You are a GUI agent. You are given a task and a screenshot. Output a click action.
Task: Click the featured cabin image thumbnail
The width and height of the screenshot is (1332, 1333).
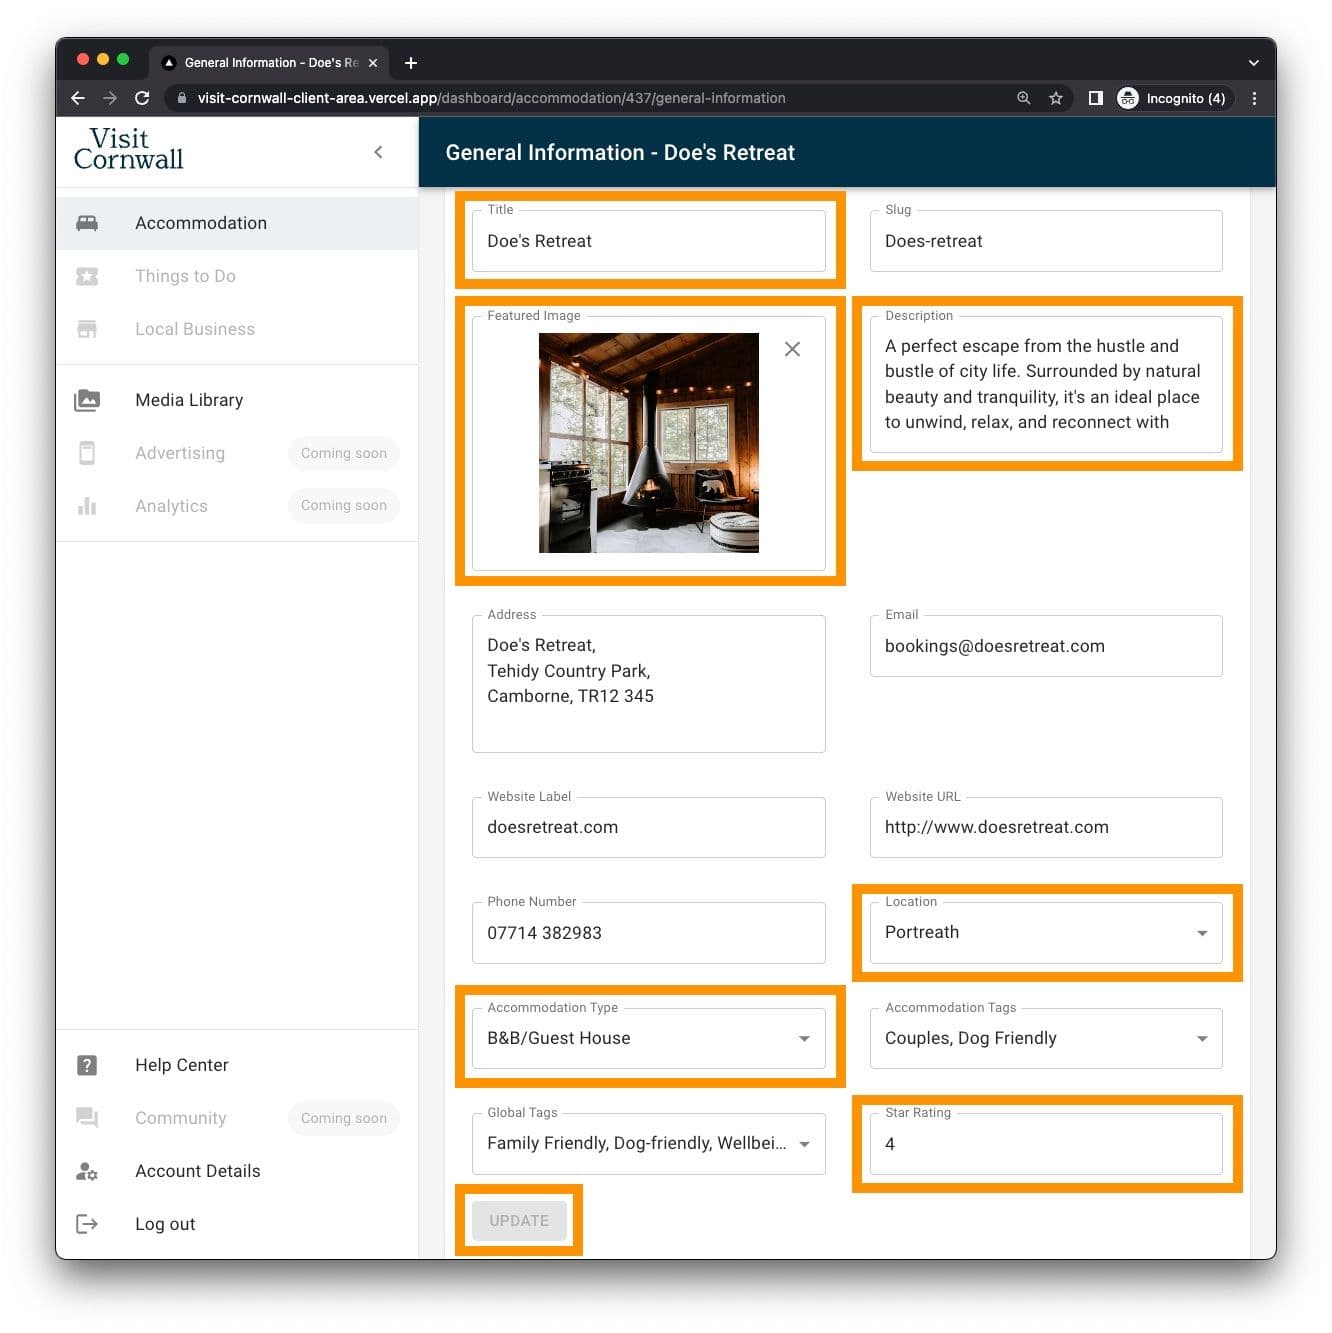(648, 443)
